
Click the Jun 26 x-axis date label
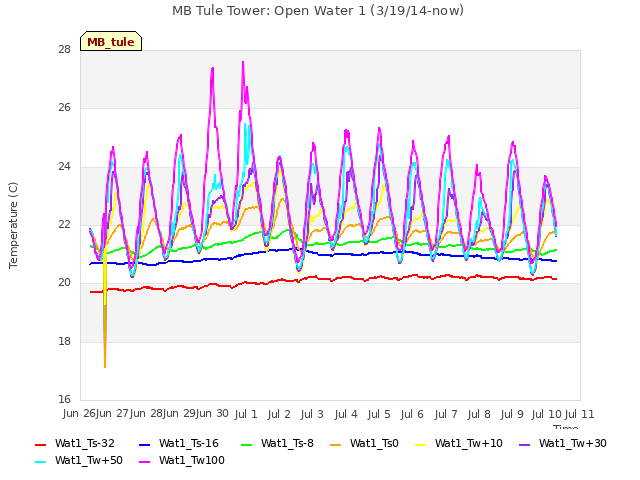pyautogui.click(x=79, y=414)
